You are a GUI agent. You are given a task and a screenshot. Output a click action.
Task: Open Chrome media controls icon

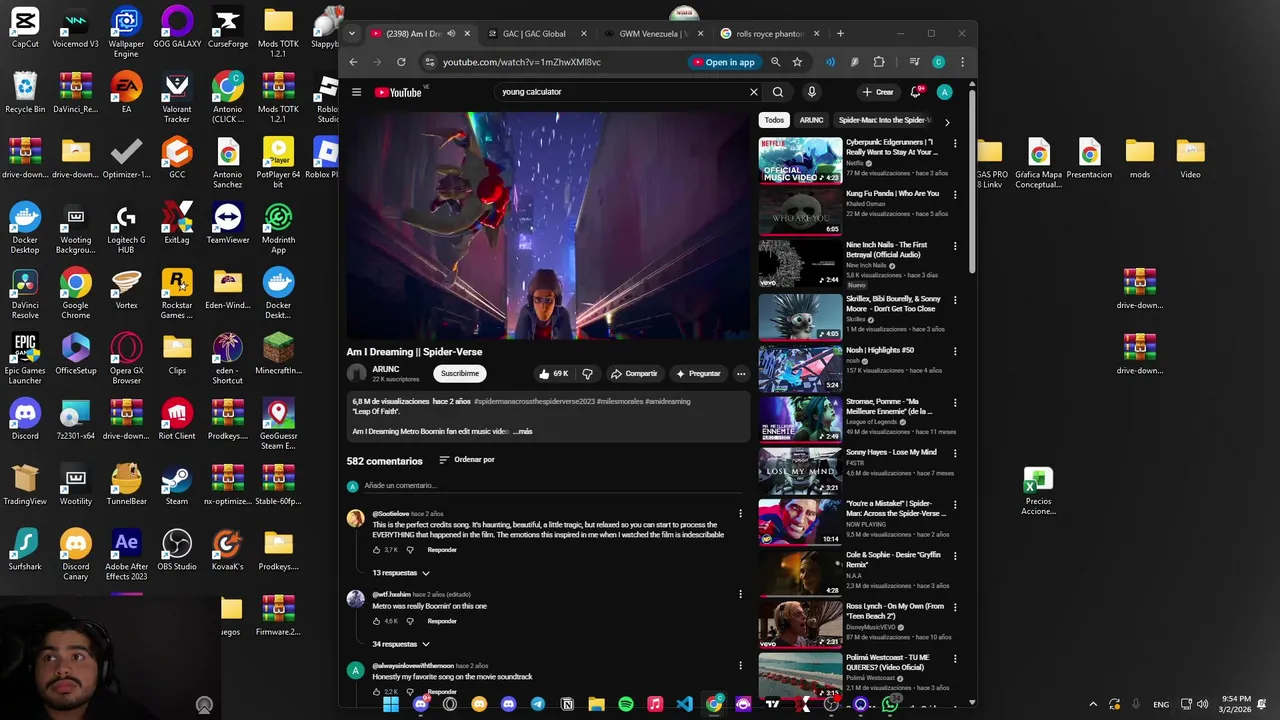[x=914, y=62]
